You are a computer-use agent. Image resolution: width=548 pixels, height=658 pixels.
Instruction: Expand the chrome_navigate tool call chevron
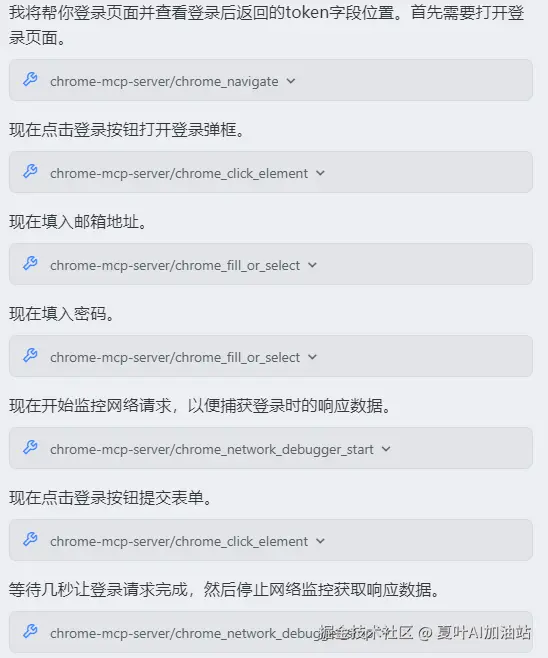291,81
